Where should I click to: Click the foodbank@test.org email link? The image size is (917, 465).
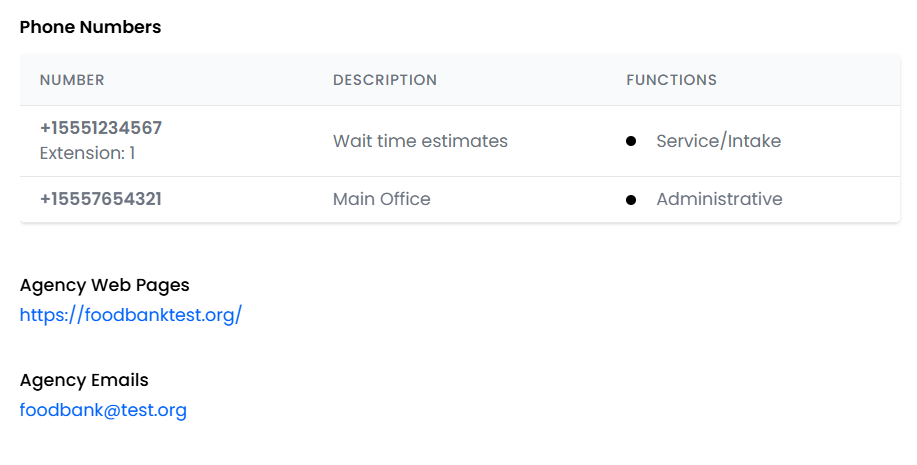(x=103, y=410)
